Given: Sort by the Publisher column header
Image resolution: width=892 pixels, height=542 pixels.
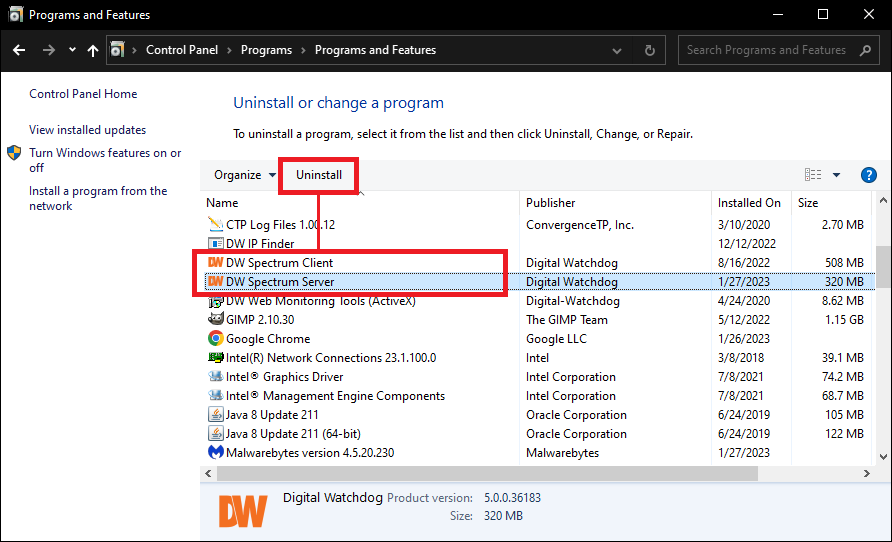Looking at the screenshot, I should [551, 203].
